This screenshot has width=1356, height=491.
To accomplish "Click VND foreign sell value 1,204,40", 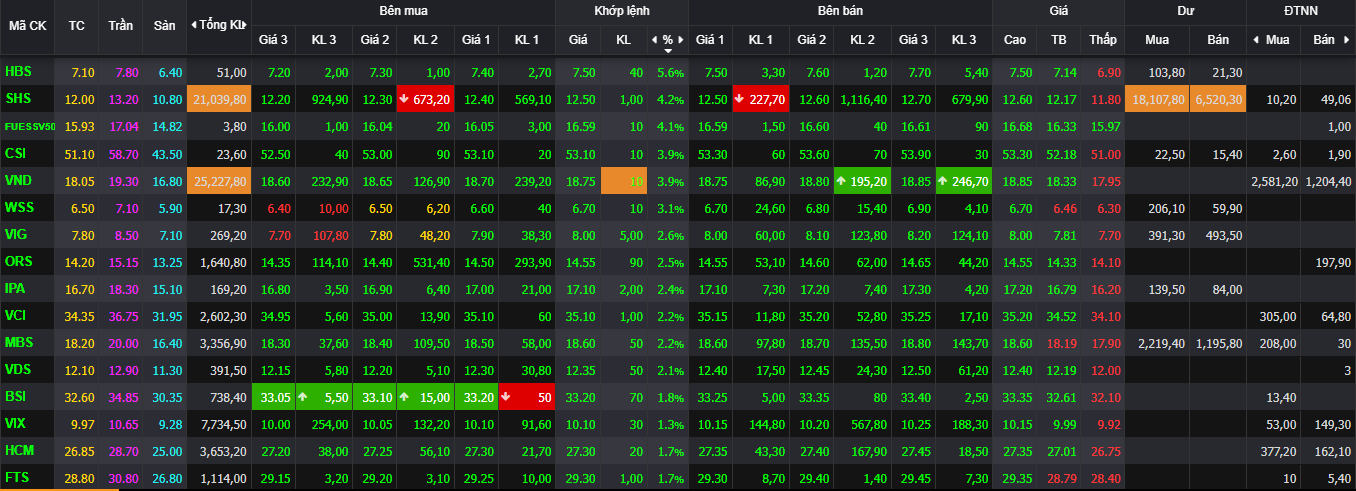I will click(x=1329, y=181).
